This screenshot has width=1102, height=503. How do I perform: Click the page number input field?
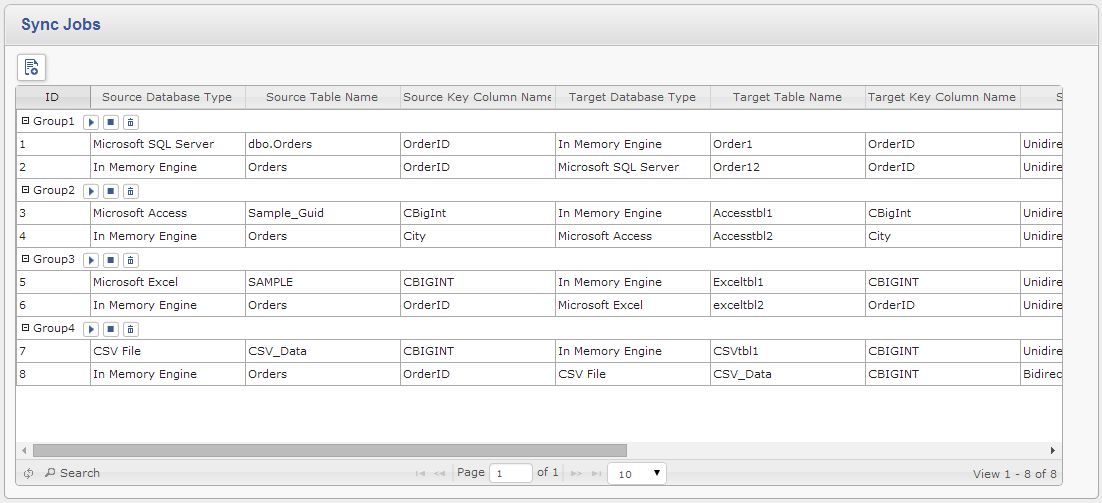tap(511, 473)
